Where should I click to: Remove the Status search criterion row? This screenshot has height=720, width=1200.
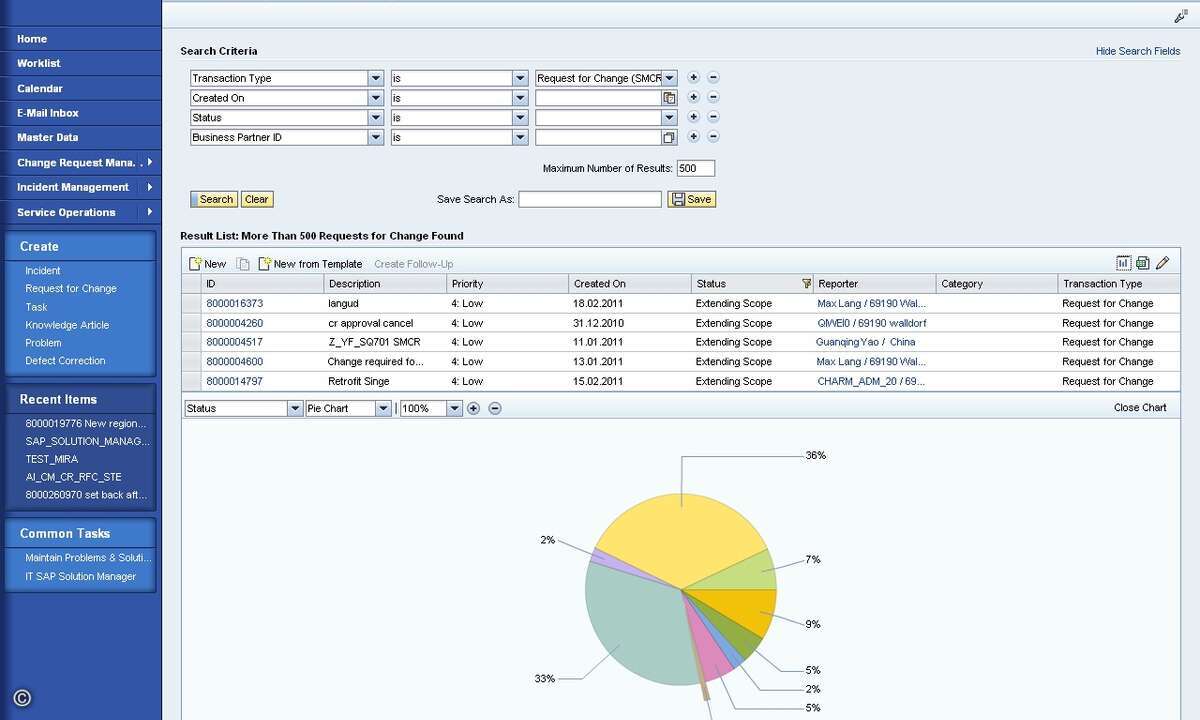tap(713, 117)
